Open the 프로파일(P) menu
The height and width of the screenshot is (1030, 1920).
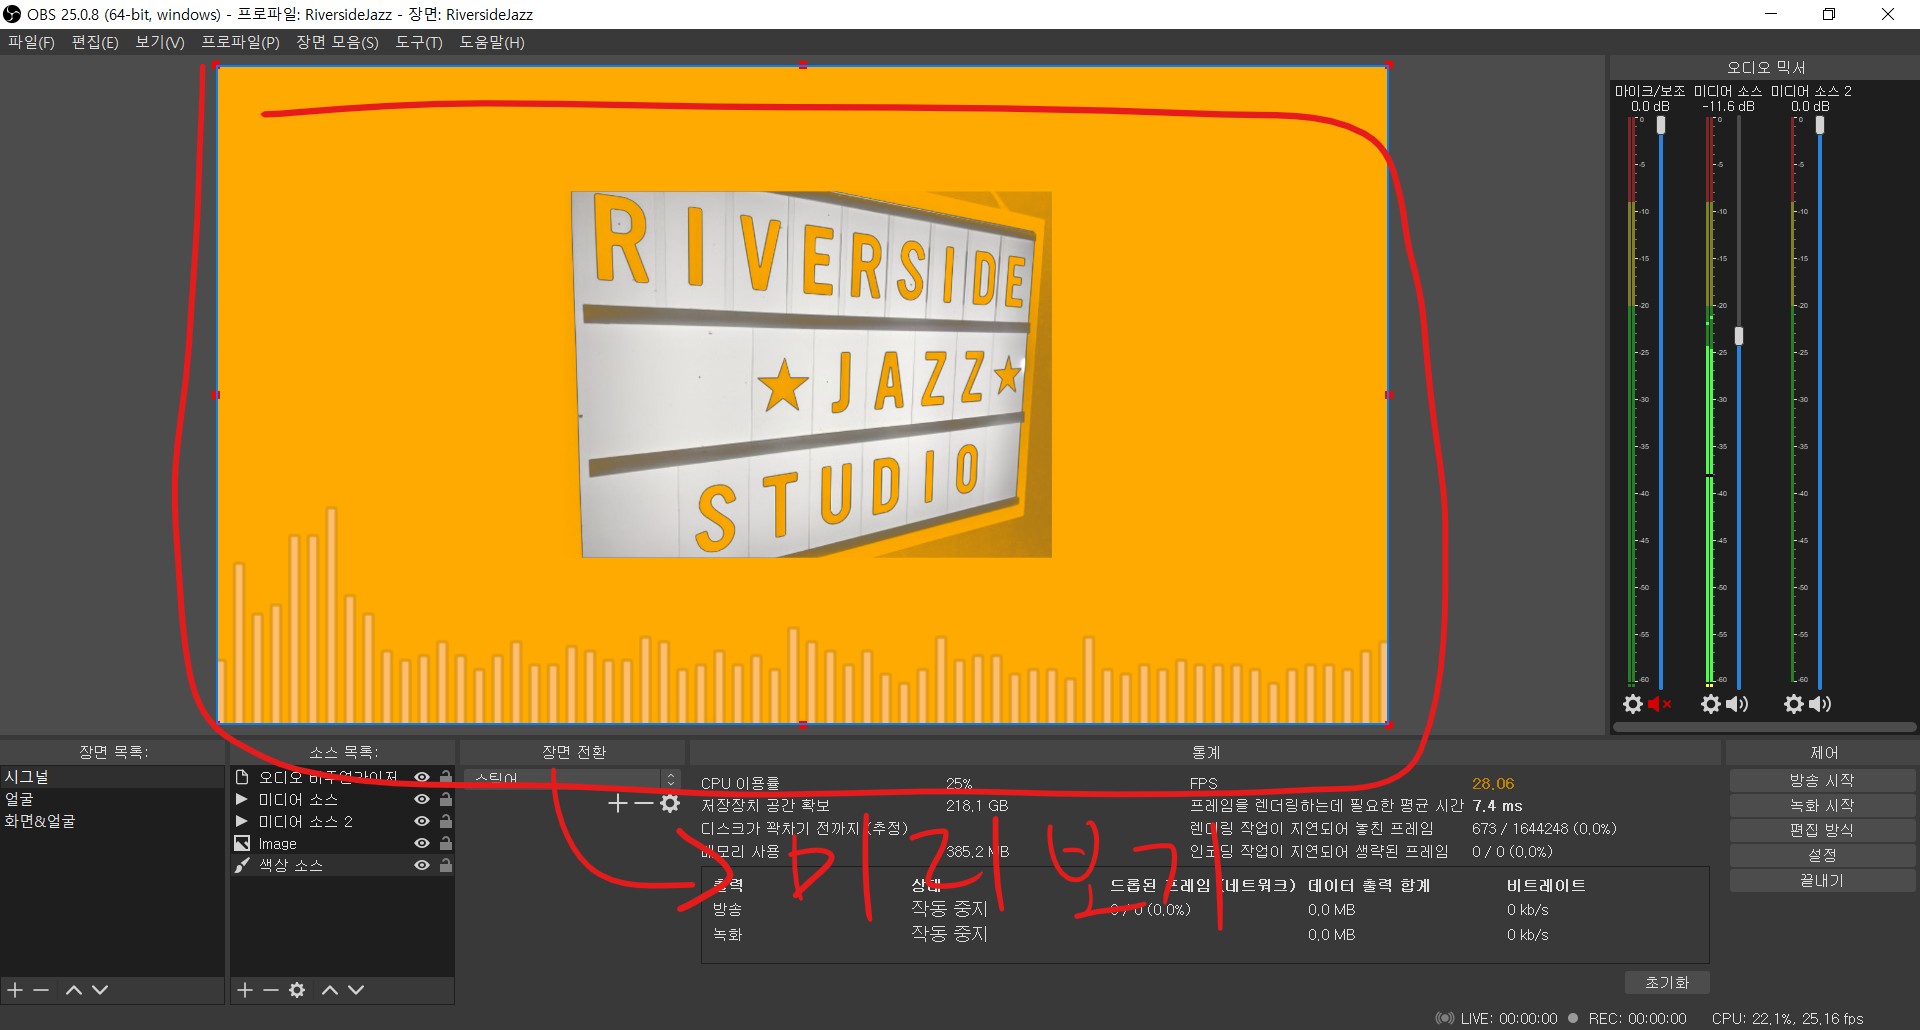coord(240,42)
